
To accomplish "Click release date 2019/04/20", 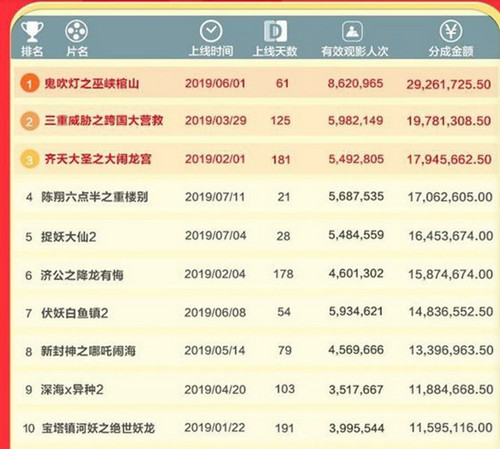I will pos(215,389).
